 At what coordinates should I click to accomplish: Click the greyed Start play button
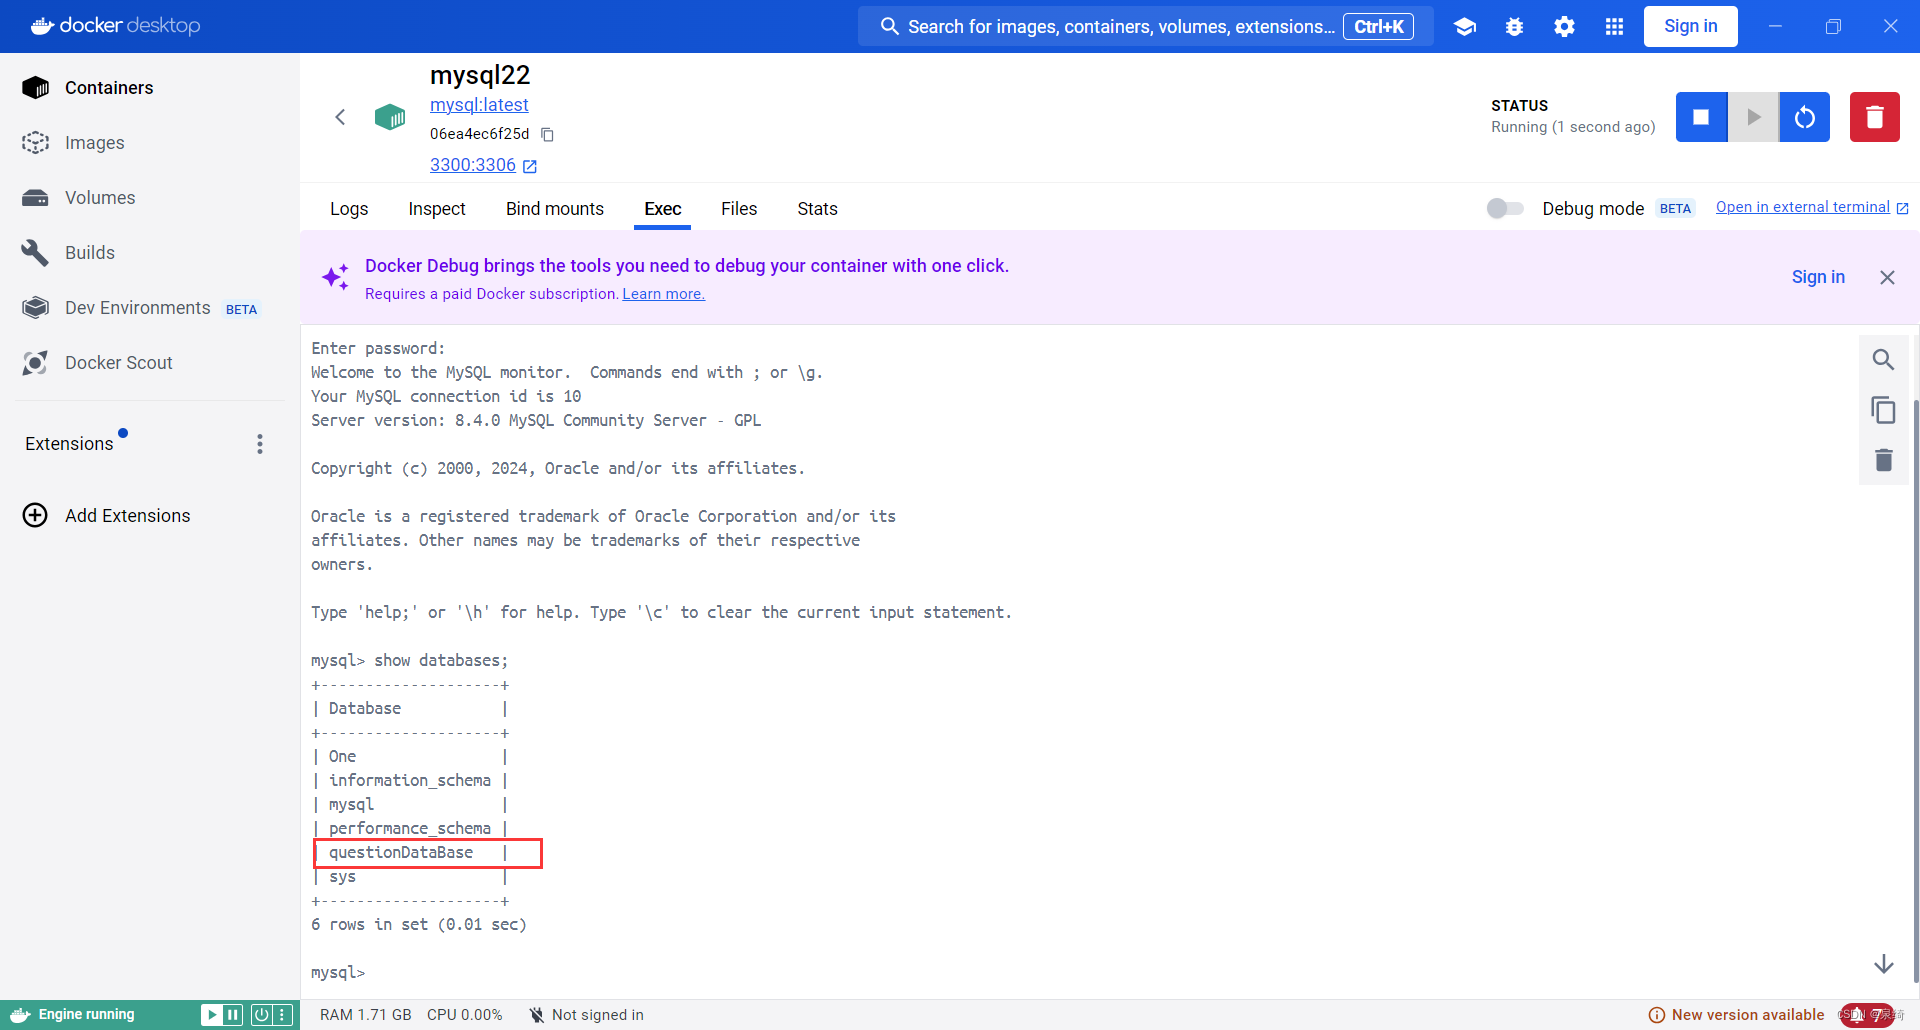[x=1754, y=117]
